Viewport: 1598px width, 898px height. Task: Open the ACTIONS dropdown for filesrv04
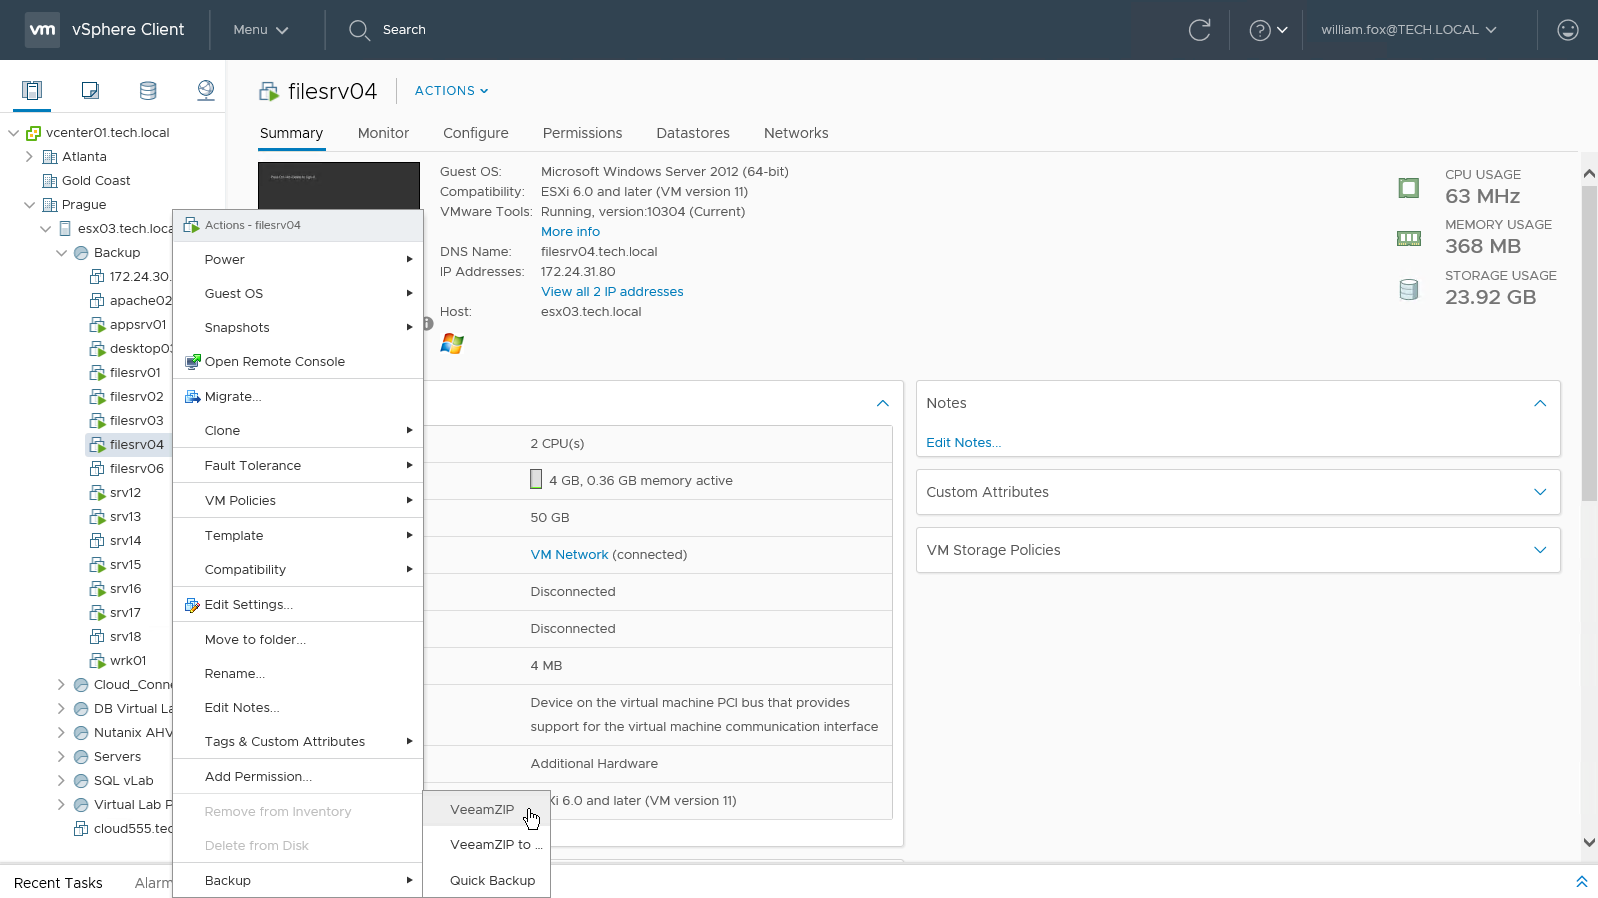click(x=451, y=91)
